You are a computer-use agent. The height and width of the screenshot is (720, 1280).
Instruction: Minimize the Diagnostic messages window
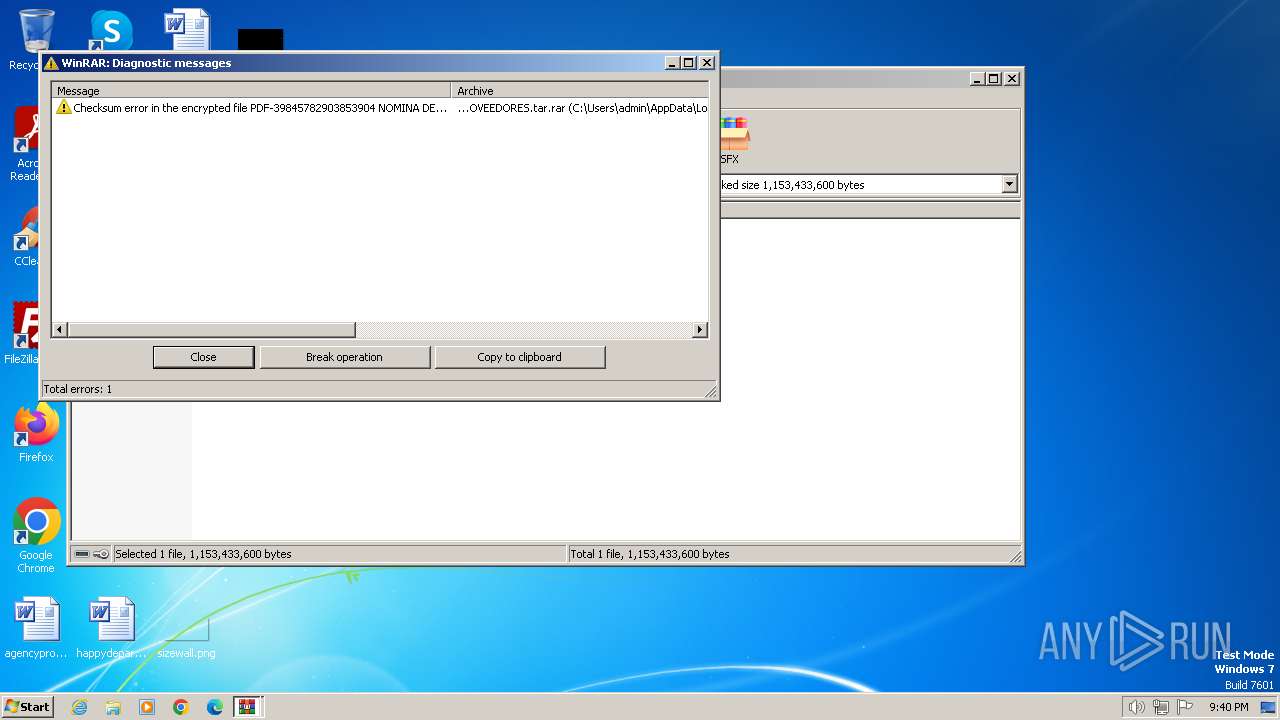point(672,63)
